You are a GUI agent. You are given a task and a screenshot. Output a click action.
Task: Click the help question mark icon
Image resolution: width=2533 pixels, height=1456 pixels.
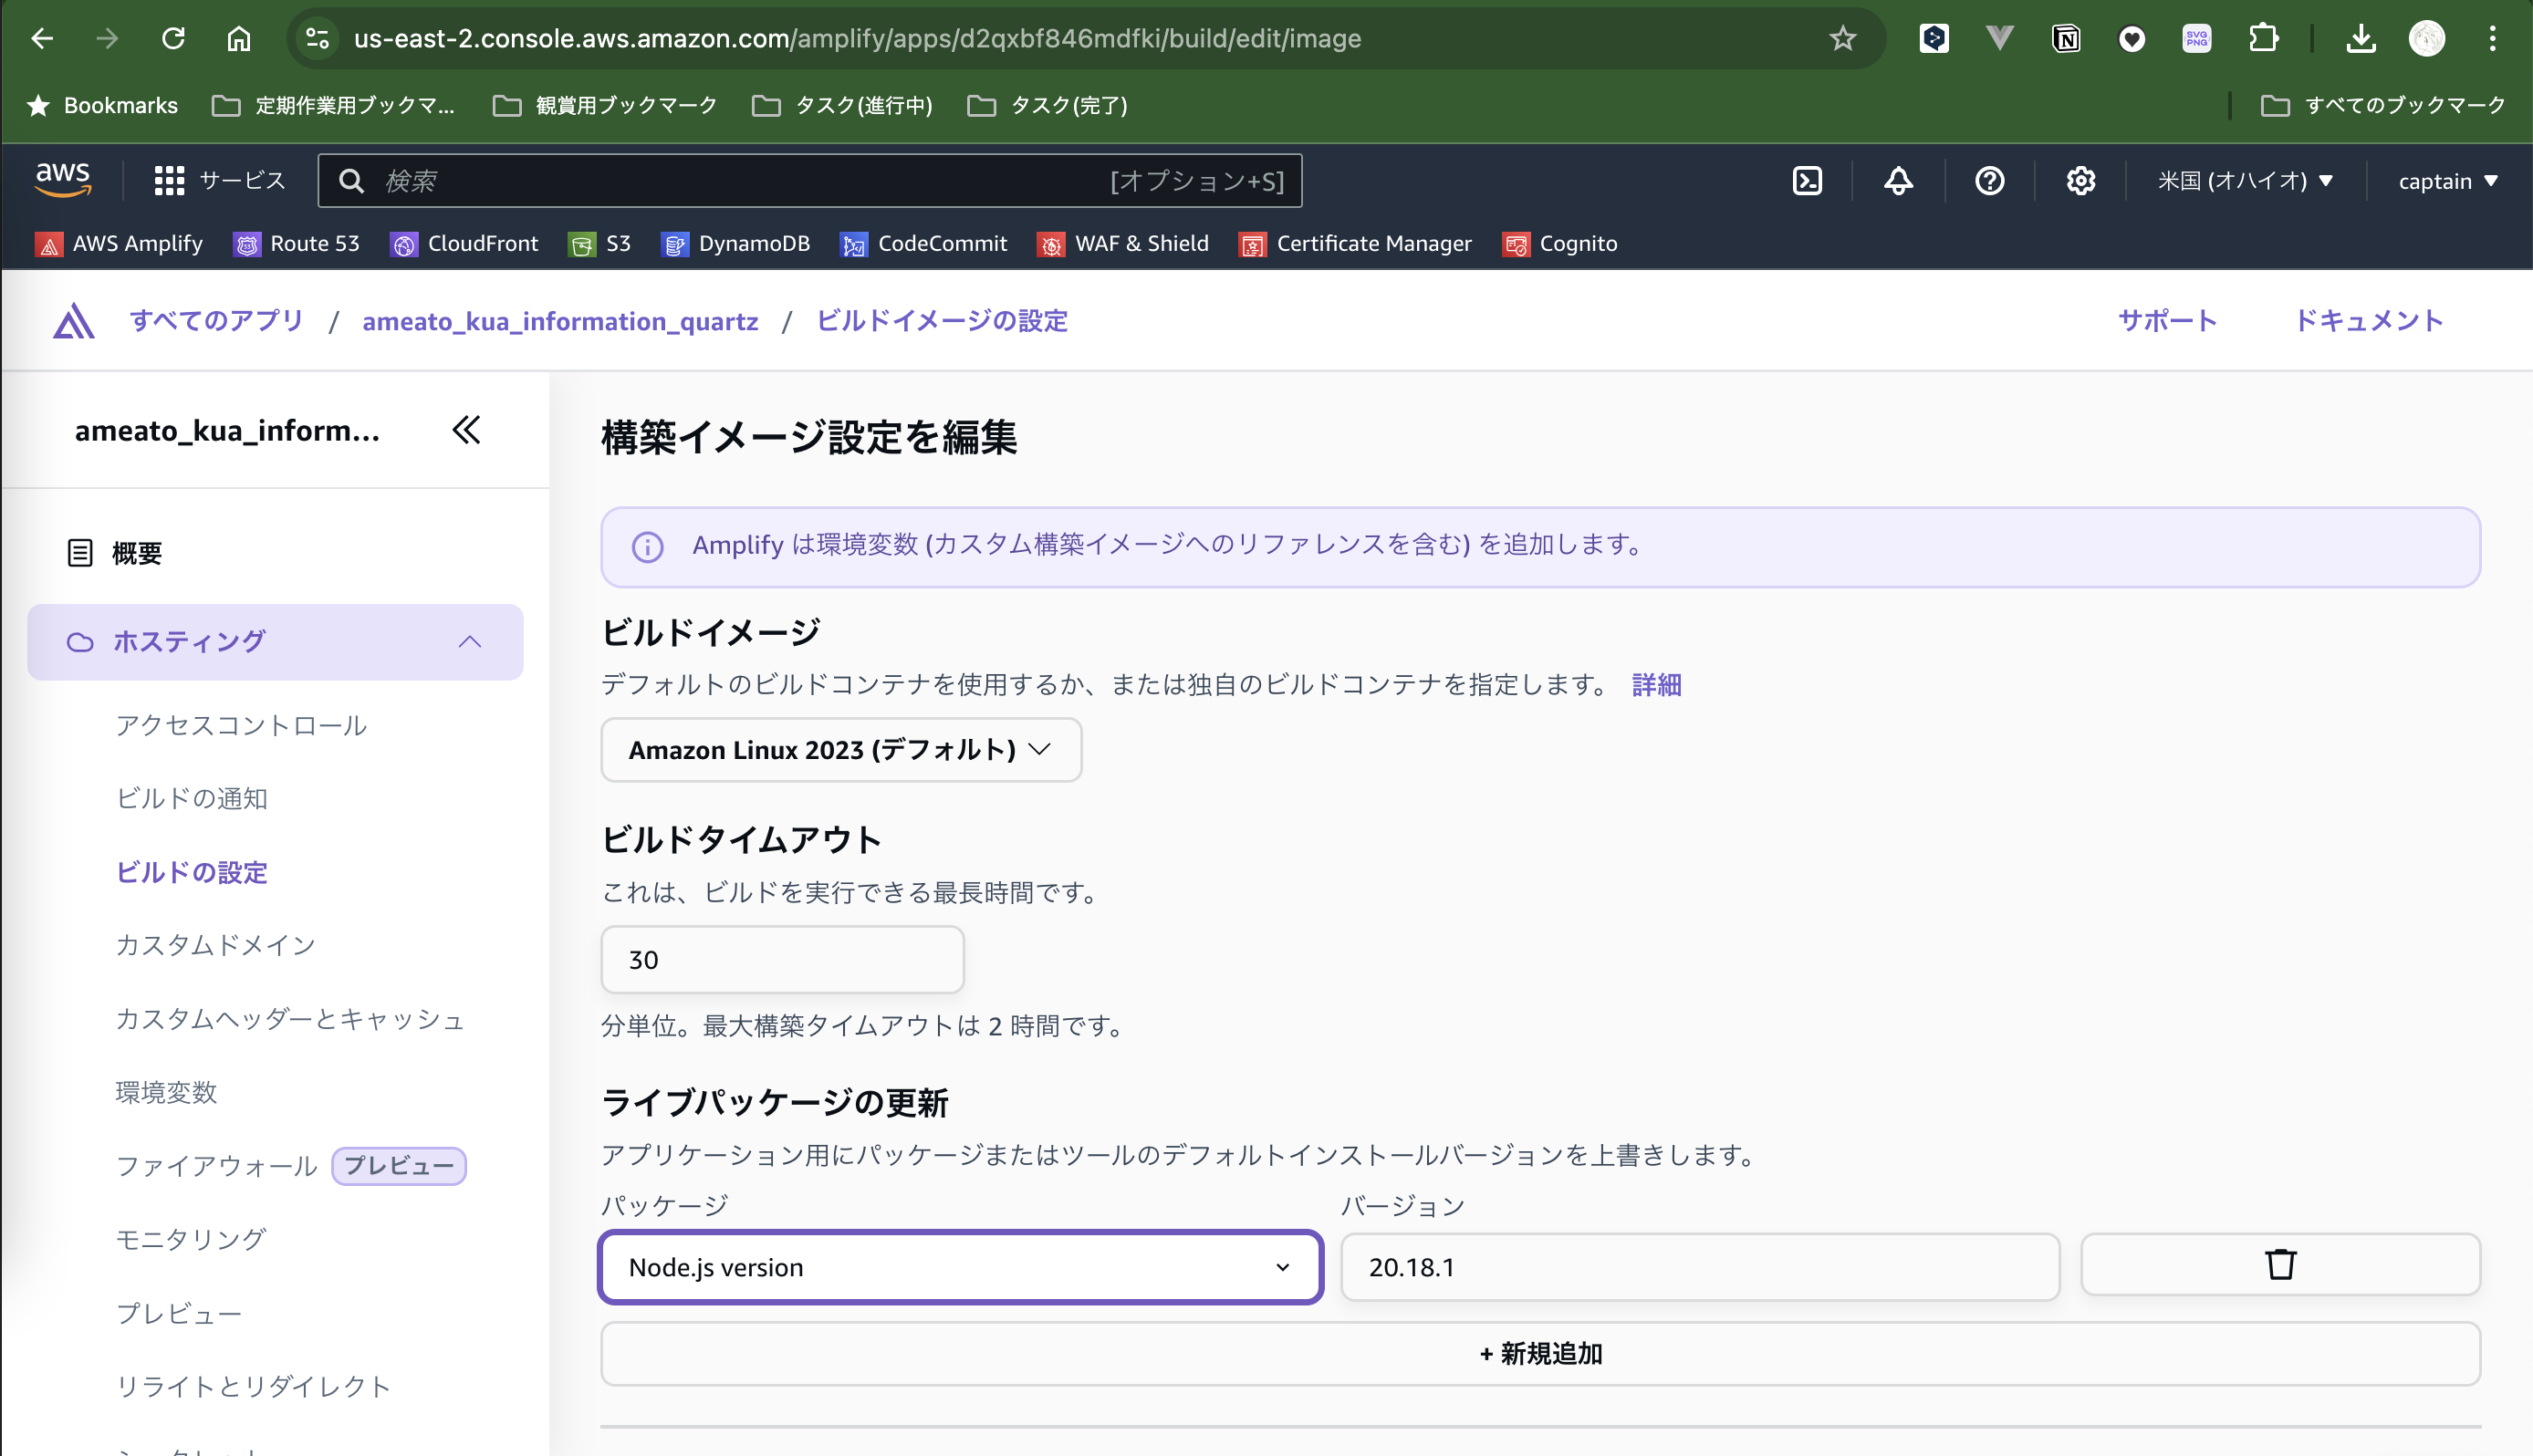point(1989,181)
